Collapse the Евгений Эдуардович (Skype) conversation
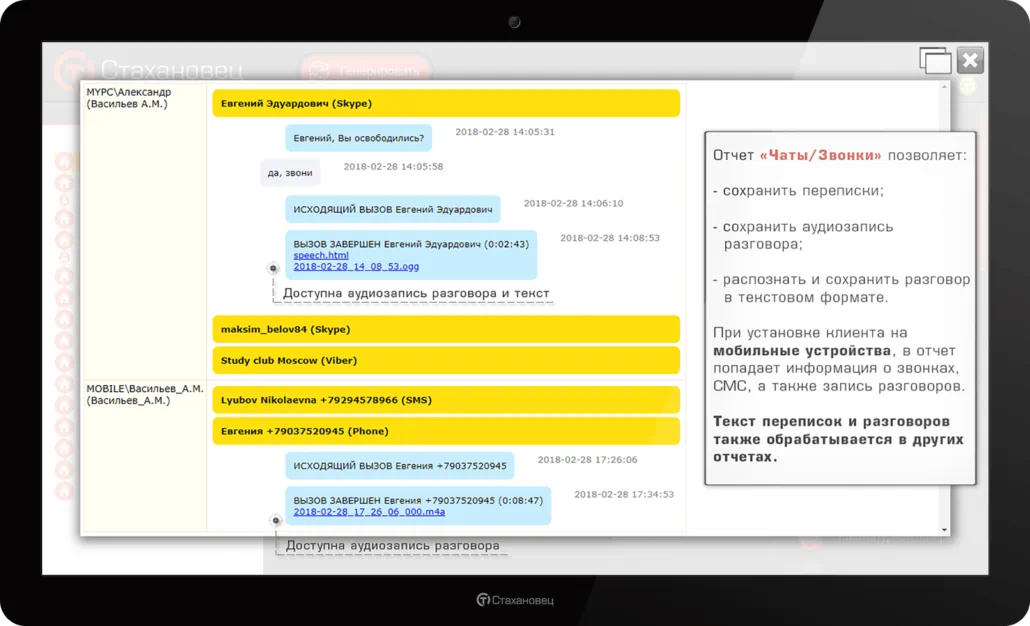The width and height of the screenshot is (1030, 626). 445,103
